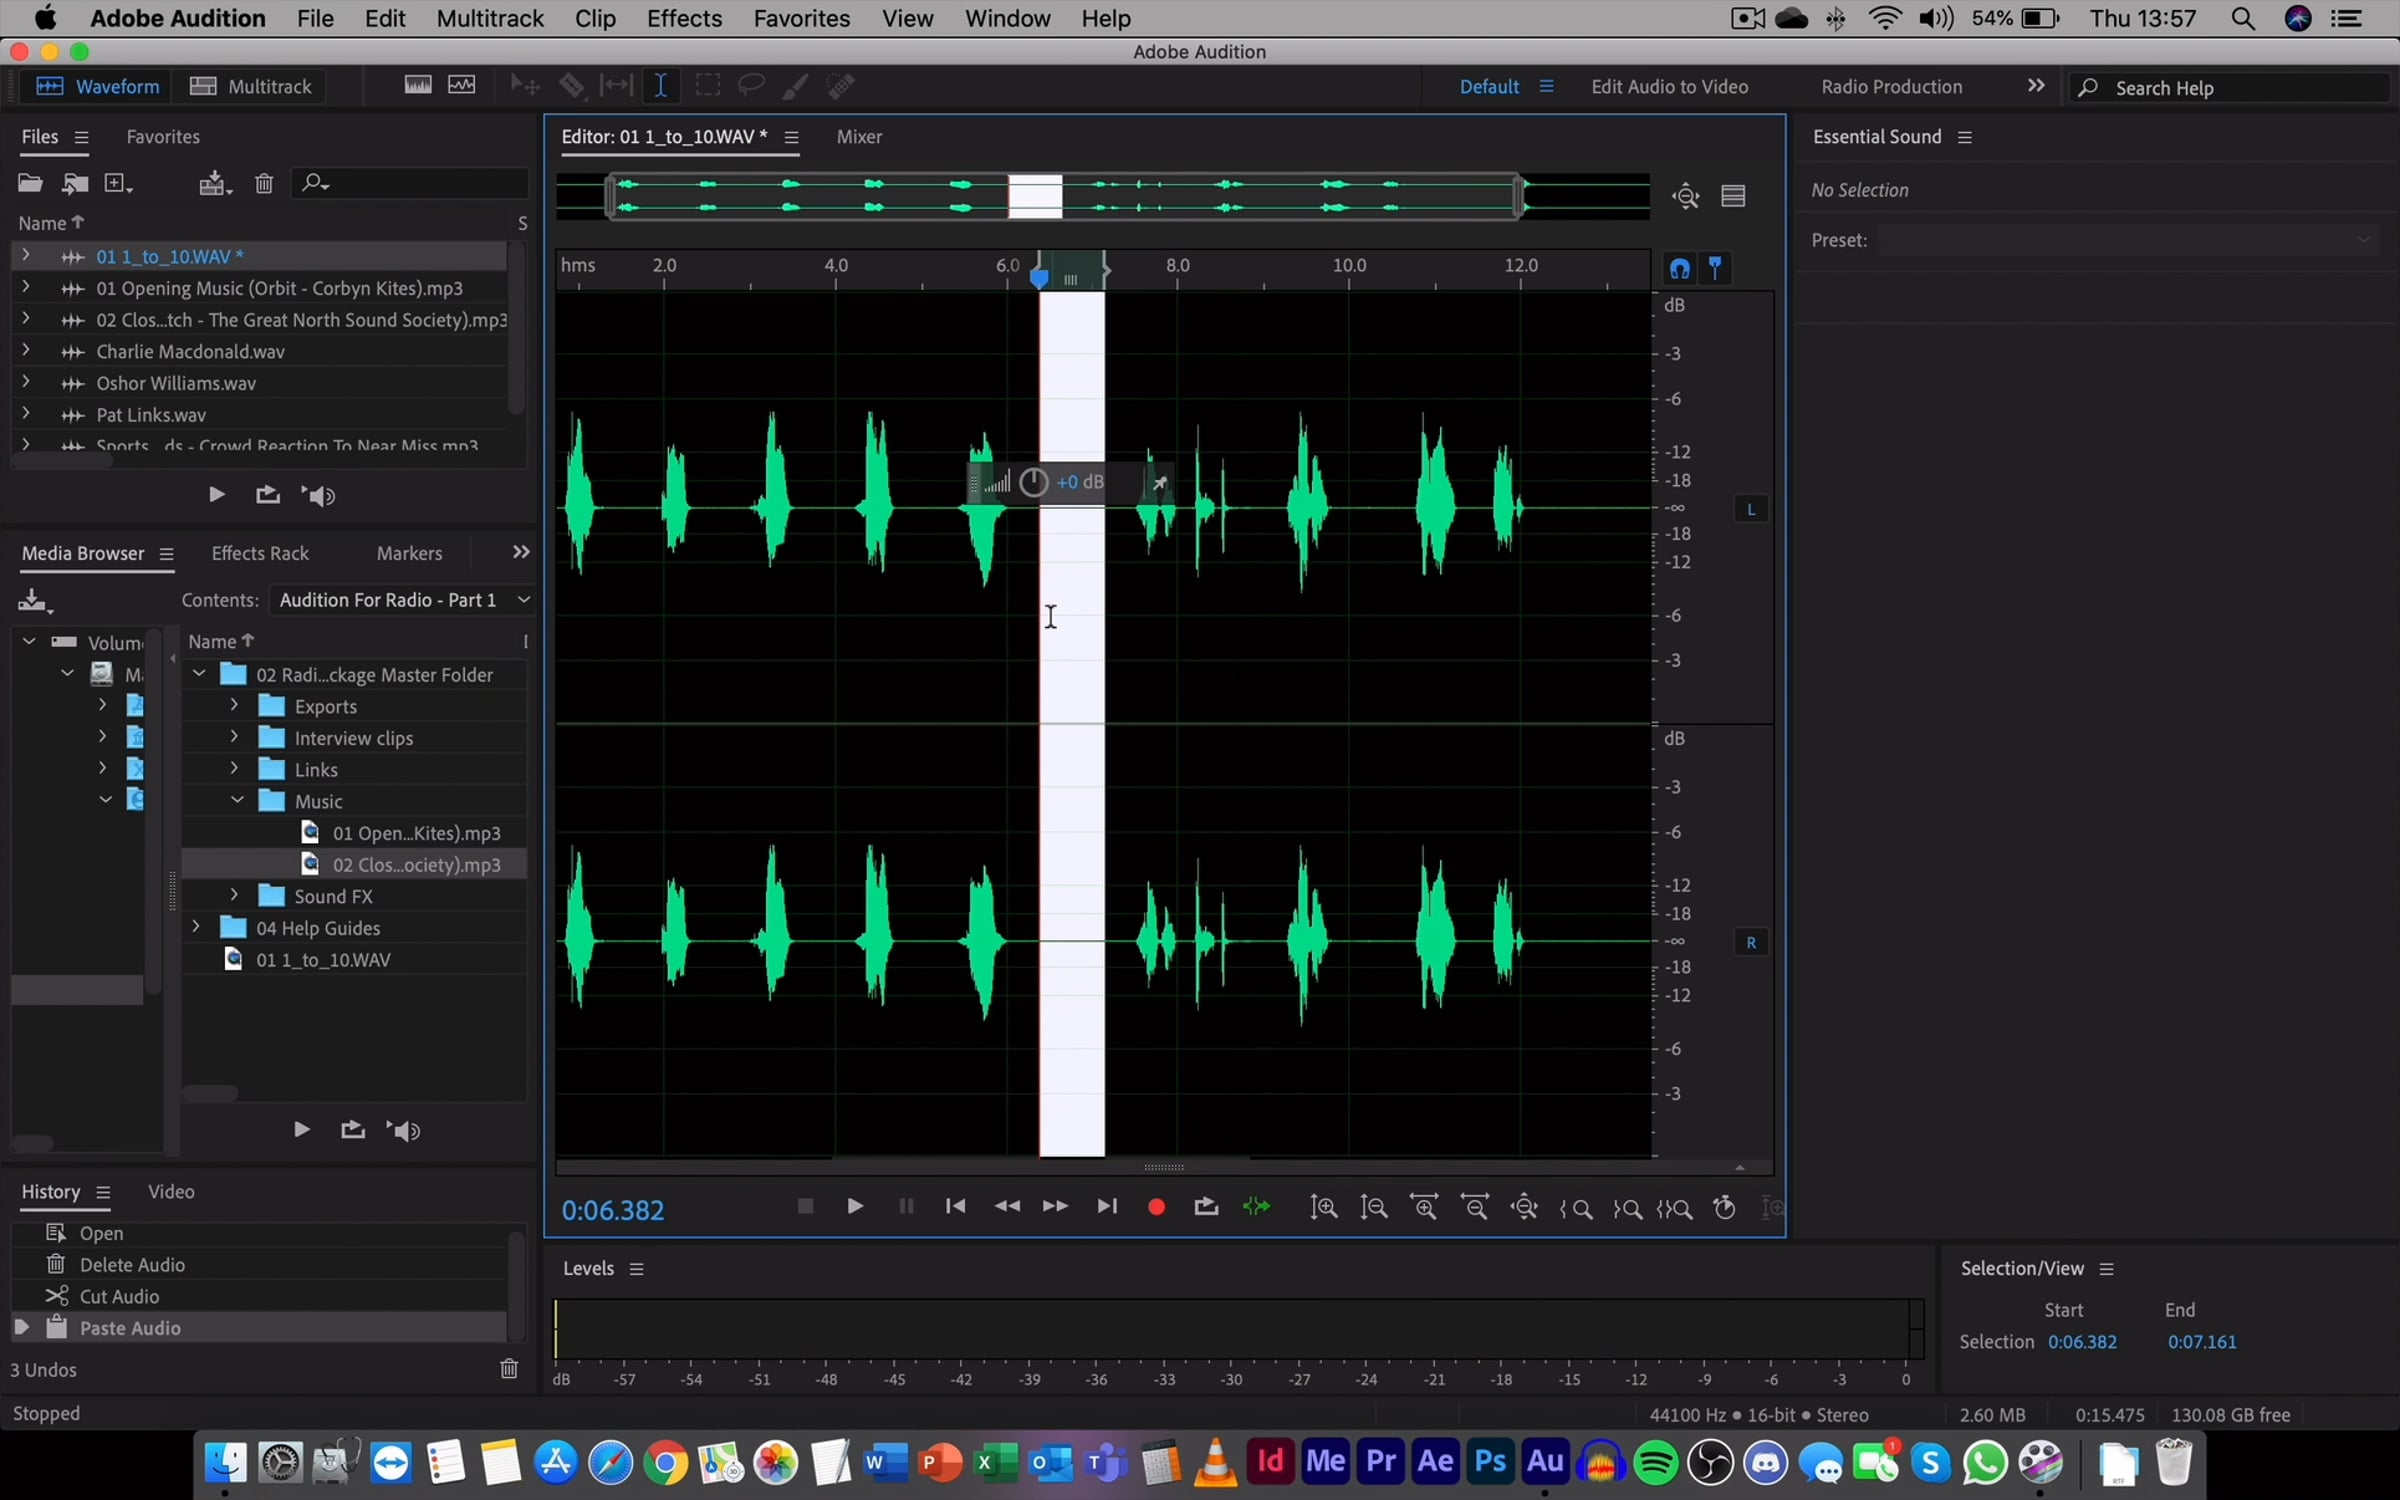Open the Contents folder dropdown
Screen dimensions: 2400x1500
click(522, 600)
